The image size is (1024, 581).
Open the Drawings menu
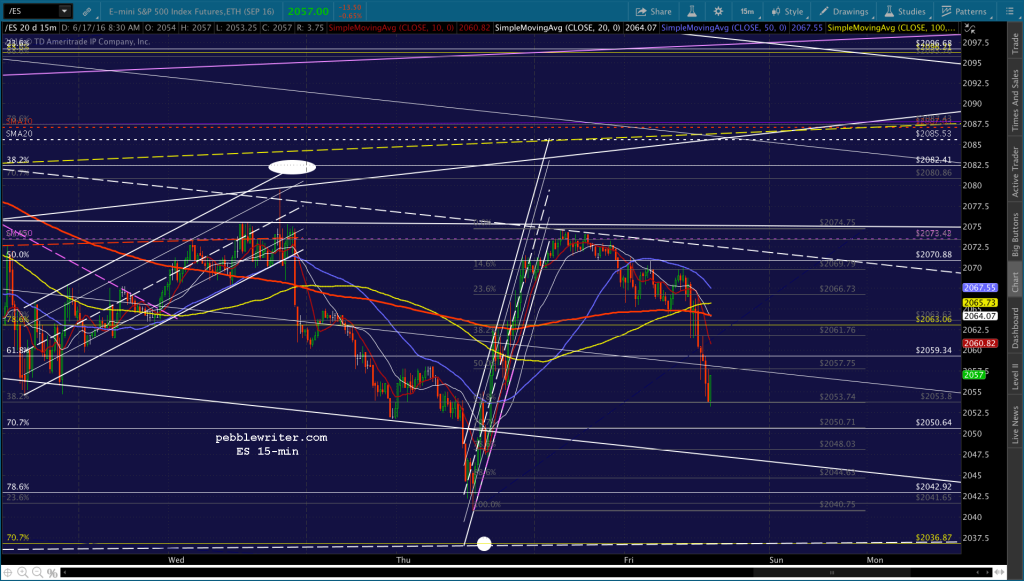click(x=844, y=11)
